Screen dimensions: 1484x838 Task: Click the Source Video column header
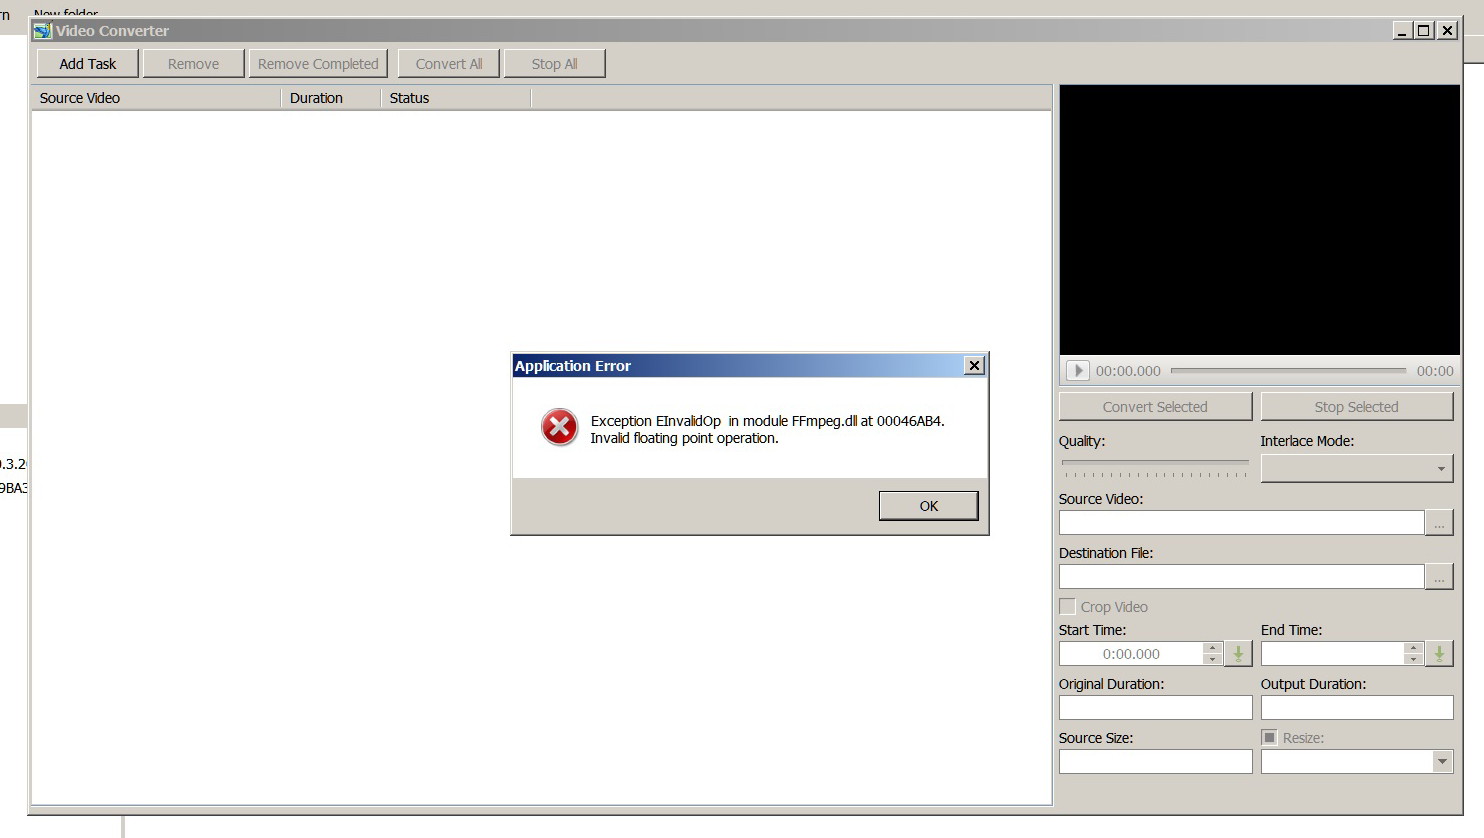pyautogui.click(x=156, y=98)
